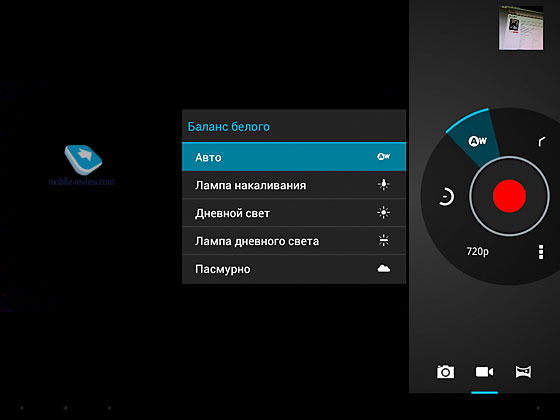
Task: Switch to video camera mode
Action: (x=484, y=372)
